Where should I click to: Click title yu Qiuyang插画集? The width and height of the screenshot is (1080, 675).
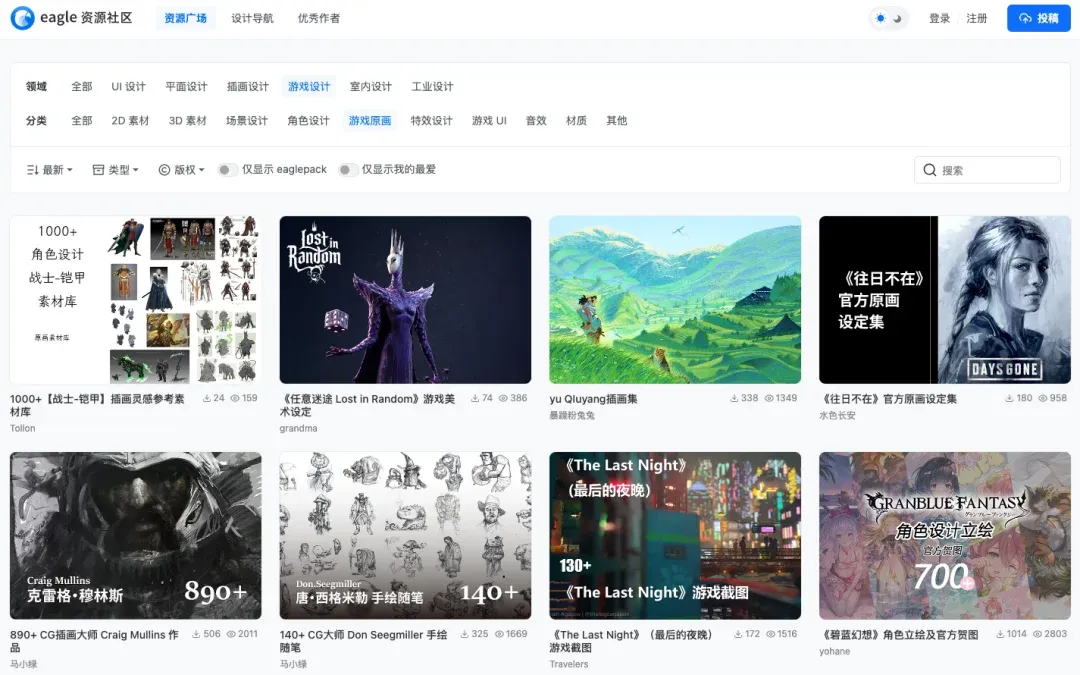coord(593,399)
